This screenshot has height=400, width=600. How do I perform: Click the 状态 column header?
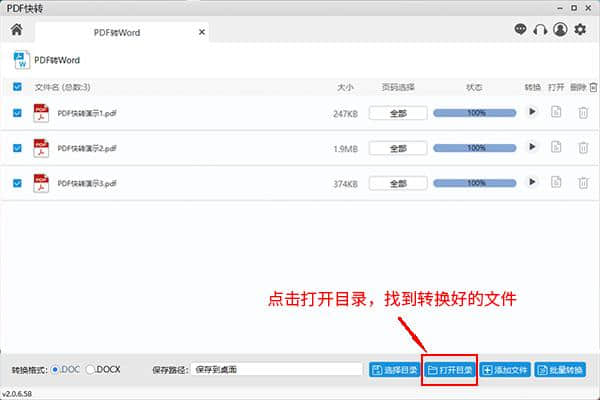[474, 87]
